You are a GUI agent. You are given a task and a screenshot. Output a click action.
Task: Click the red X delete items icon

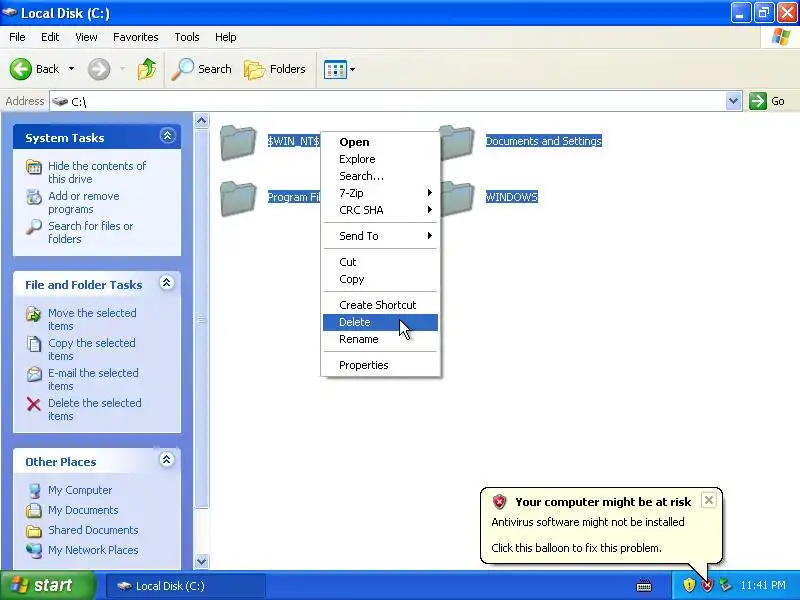34,405
